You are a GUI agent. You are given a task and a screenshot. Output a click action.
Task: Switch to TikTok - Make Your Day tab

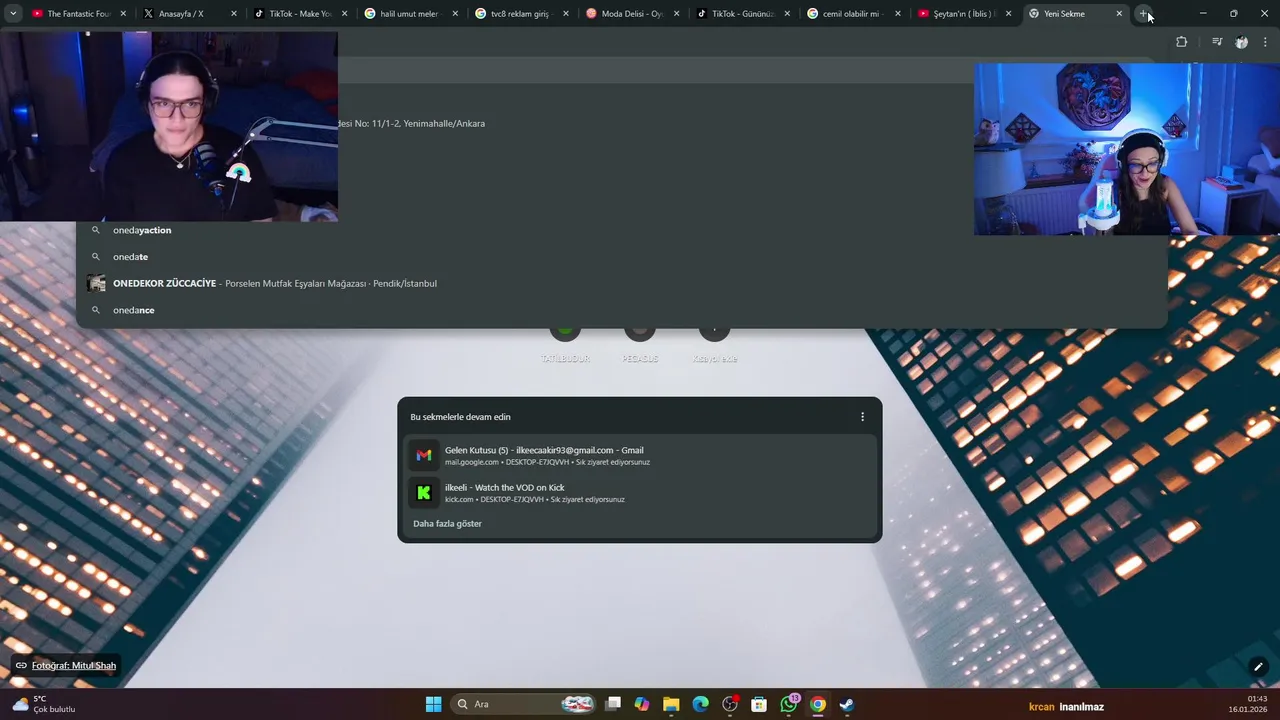point(300,14)
